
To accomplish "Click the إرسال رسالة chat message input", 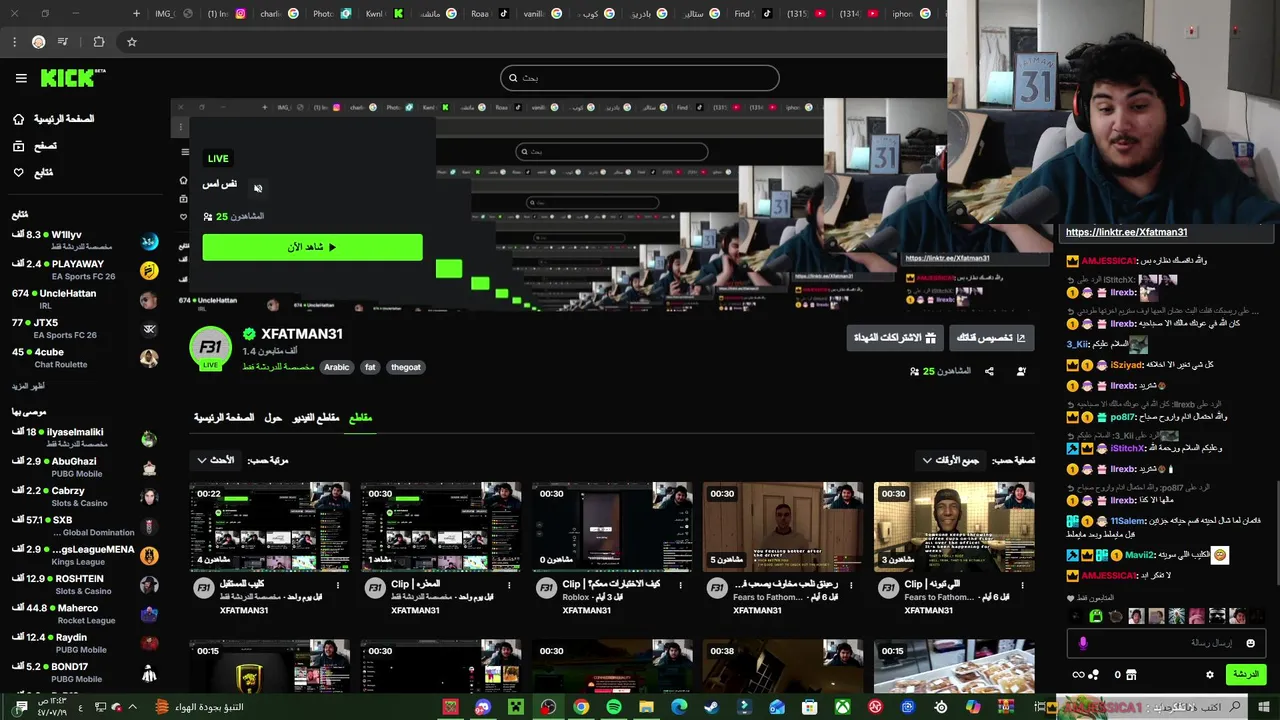I will coord(1165,643).
